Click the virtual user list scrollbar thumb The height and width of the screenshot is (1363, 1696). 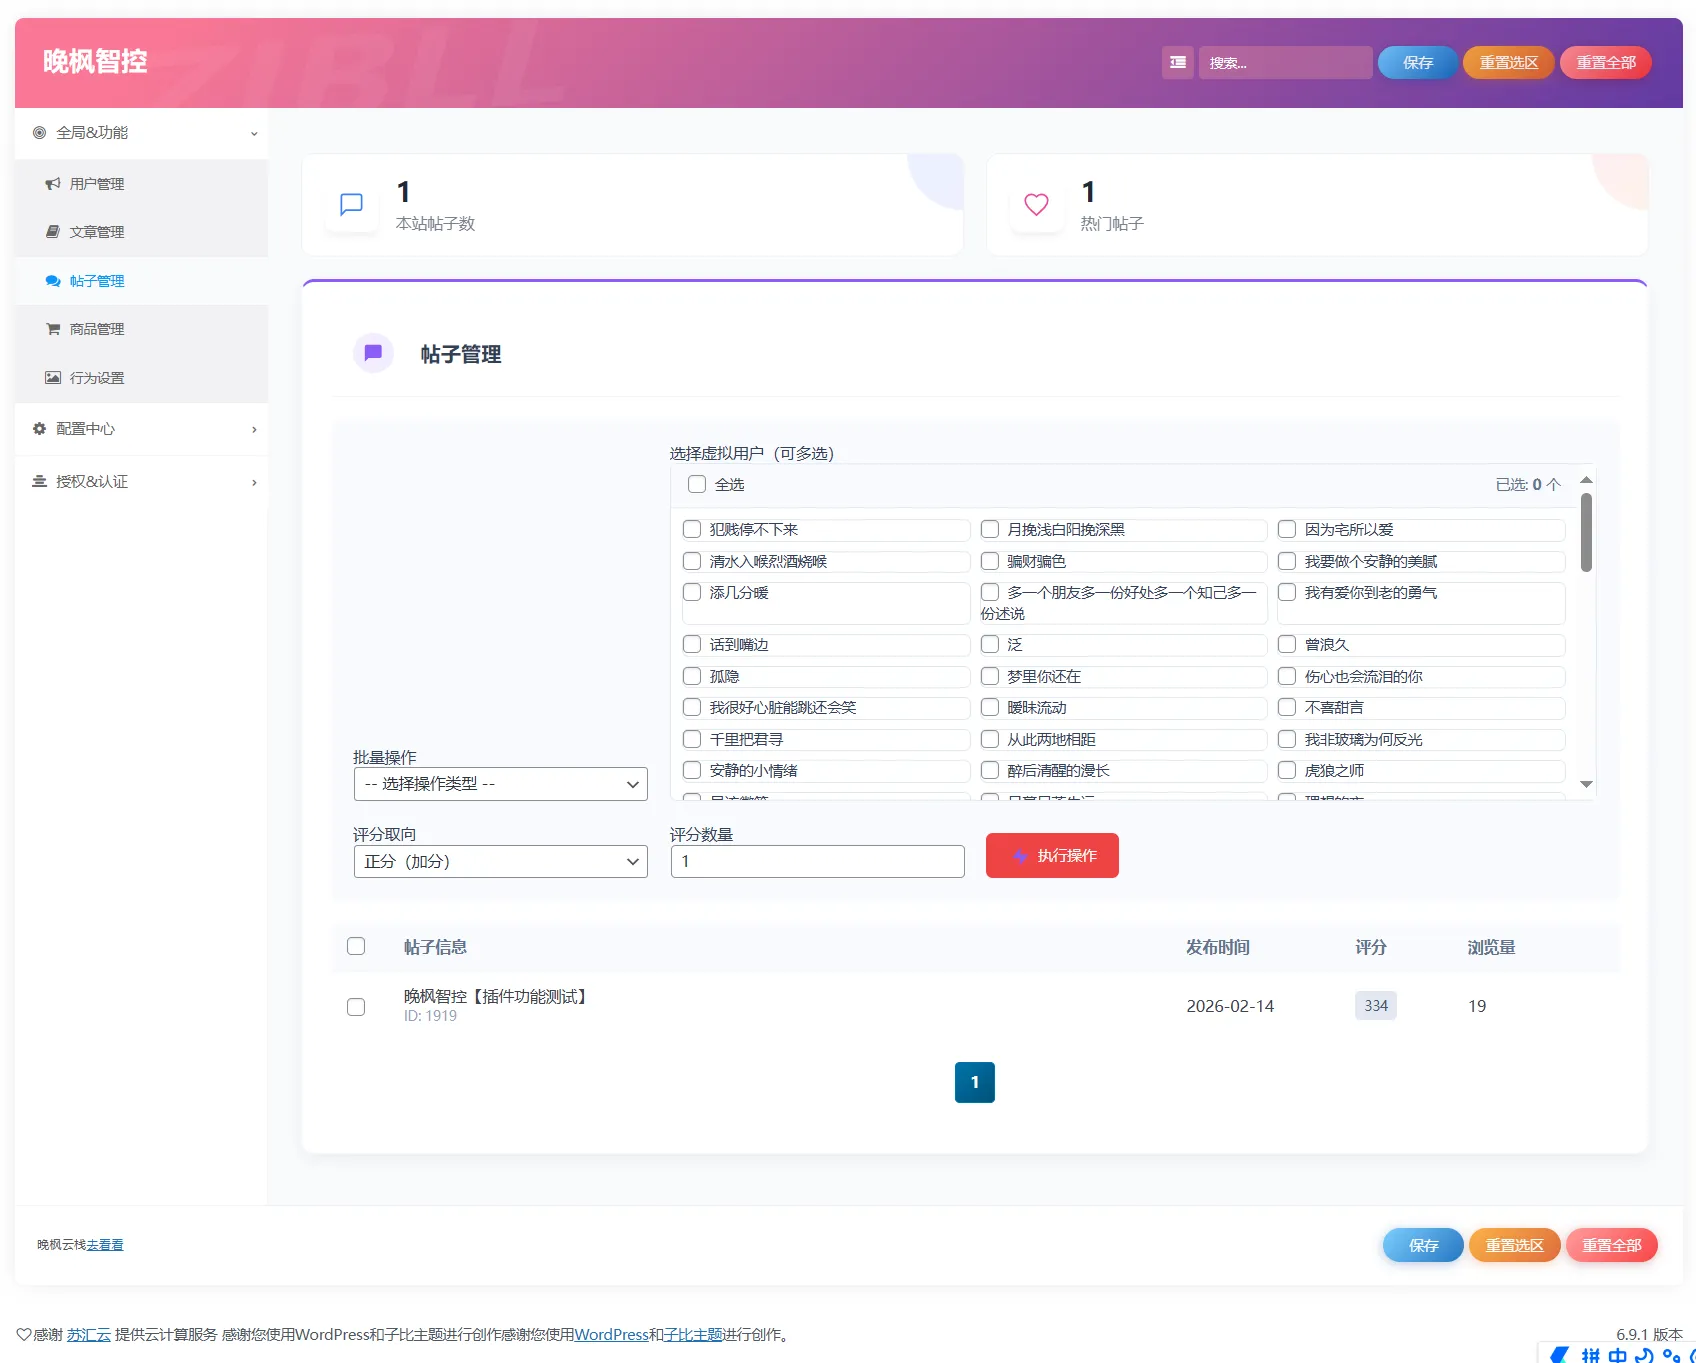(x=1586, y=532)
